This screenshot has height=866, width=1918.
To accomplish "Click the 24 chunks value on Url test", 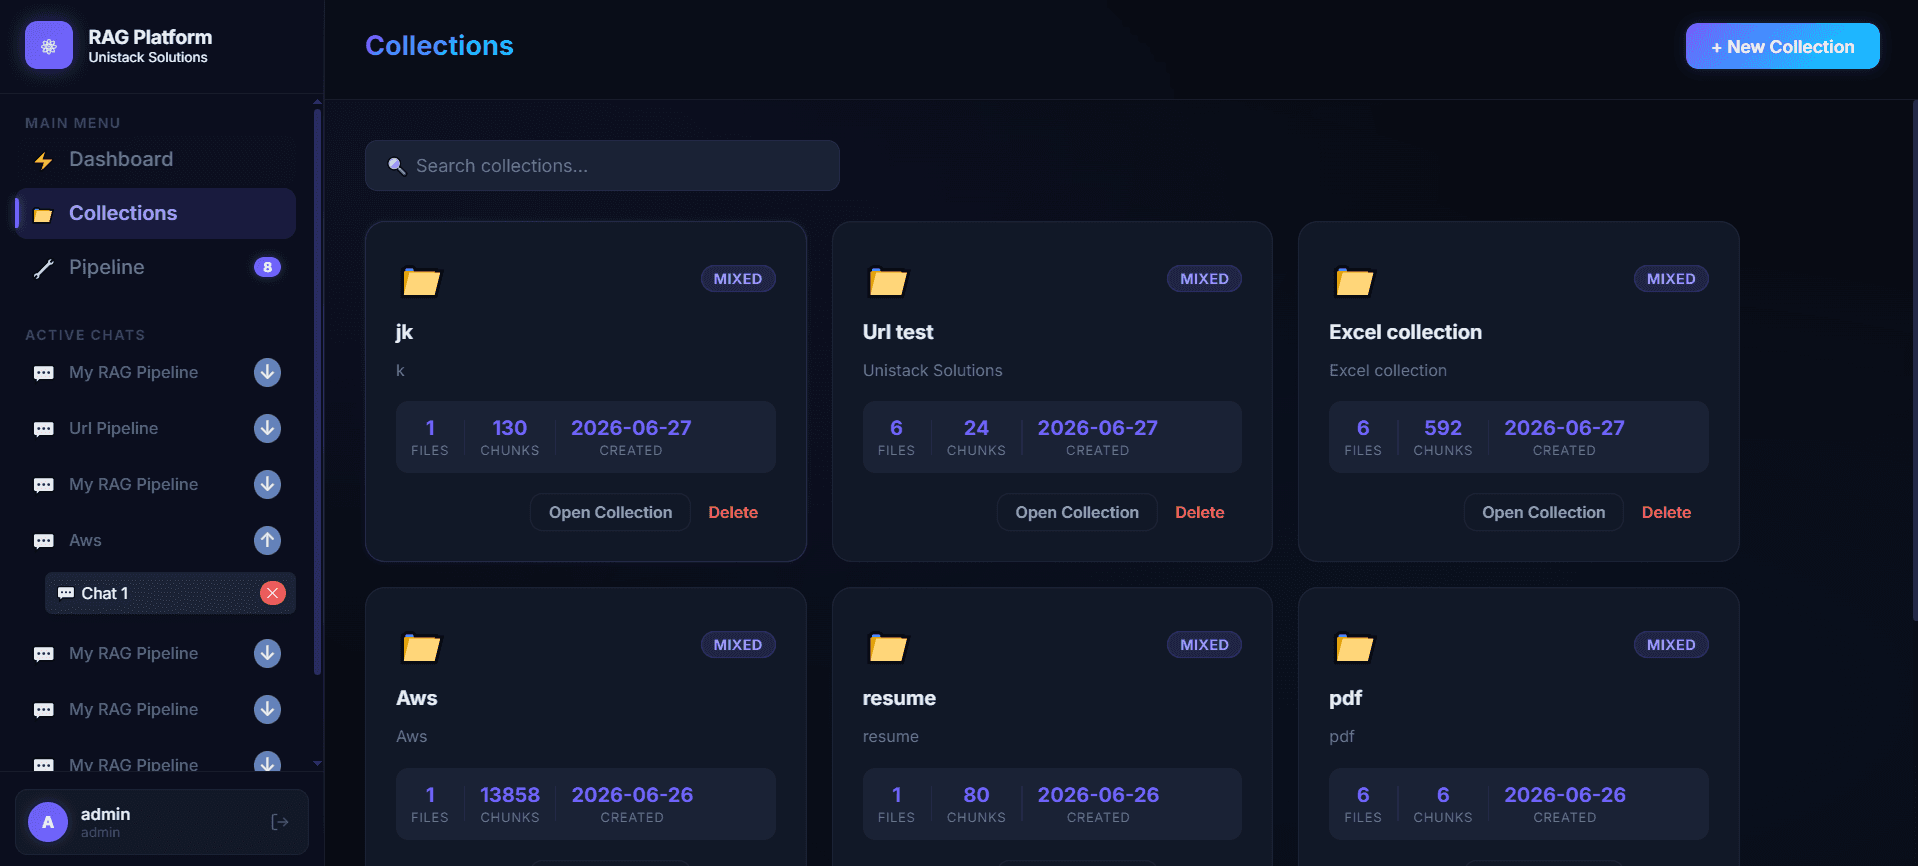I will point(976,428).
